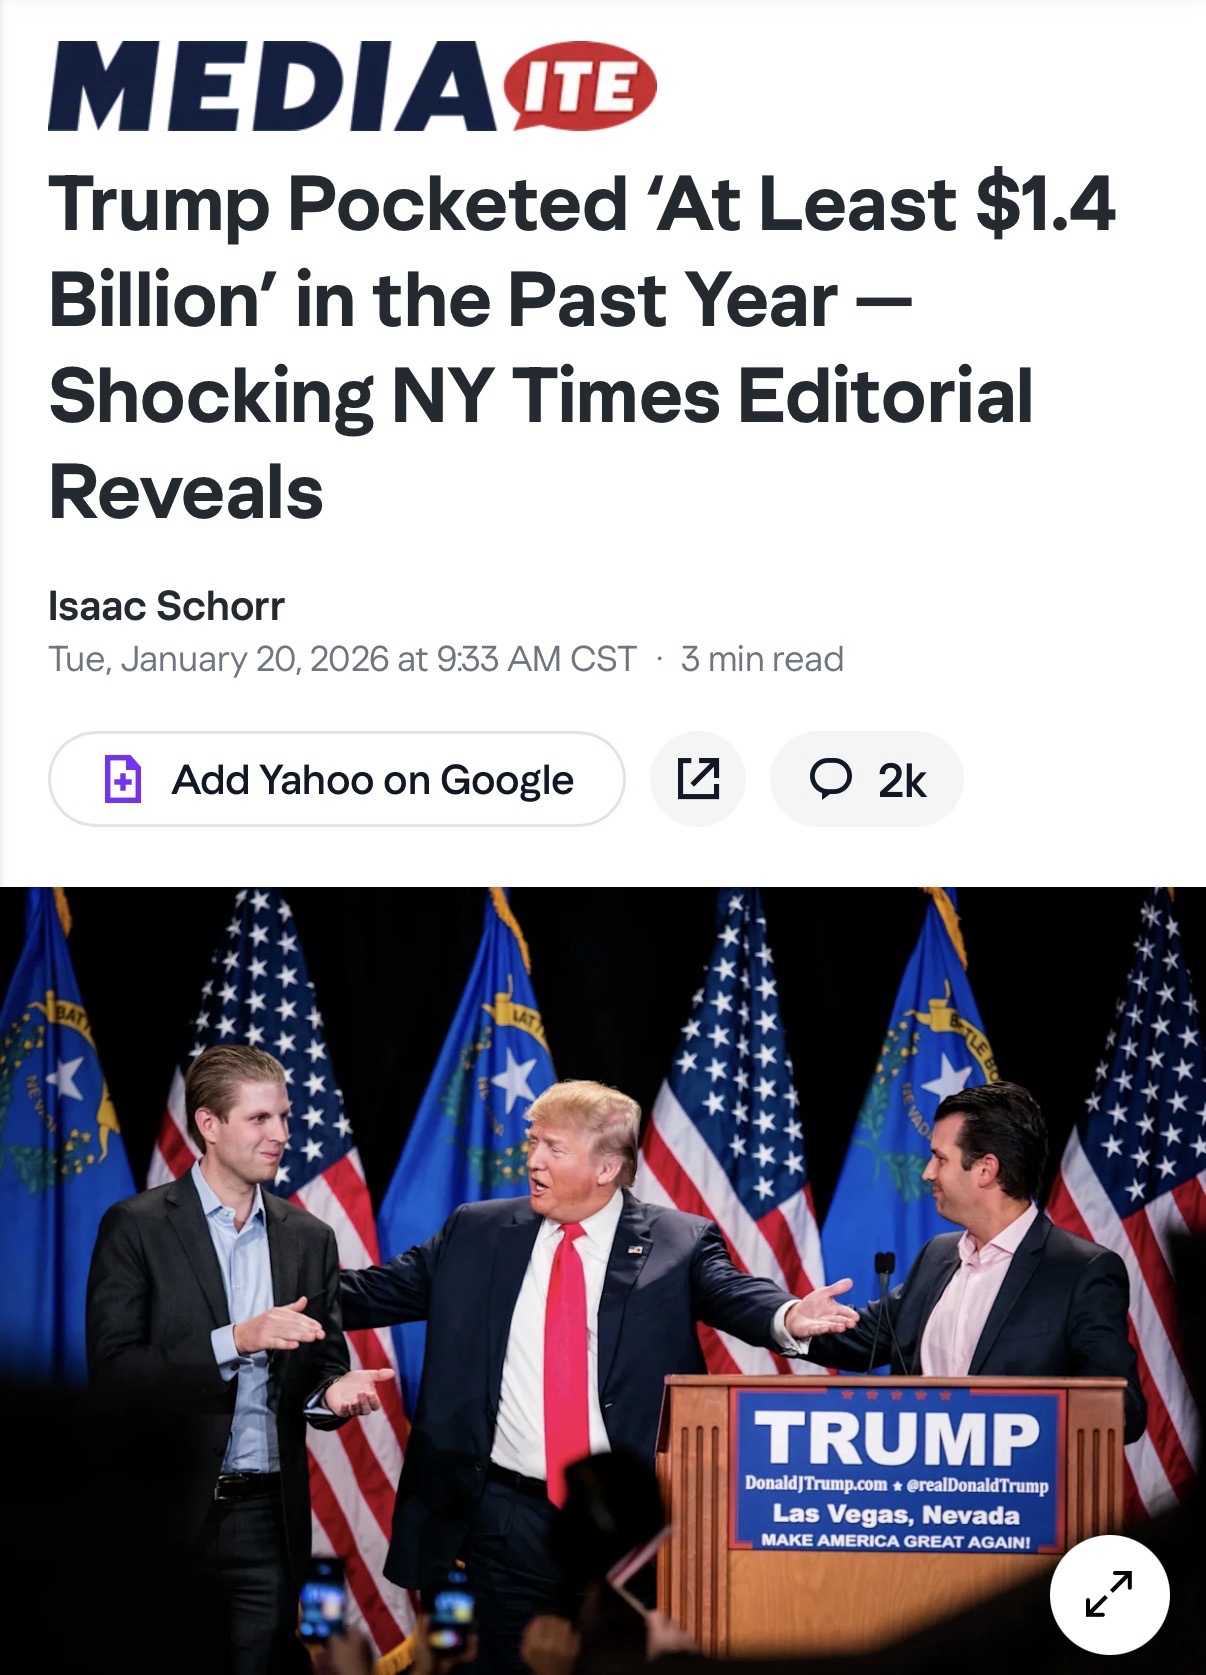The height and width of the screenshot is (1675, 1206).
Task: Click the Las Vegas, Nevada podium text
Action: tap(896, 1514)
